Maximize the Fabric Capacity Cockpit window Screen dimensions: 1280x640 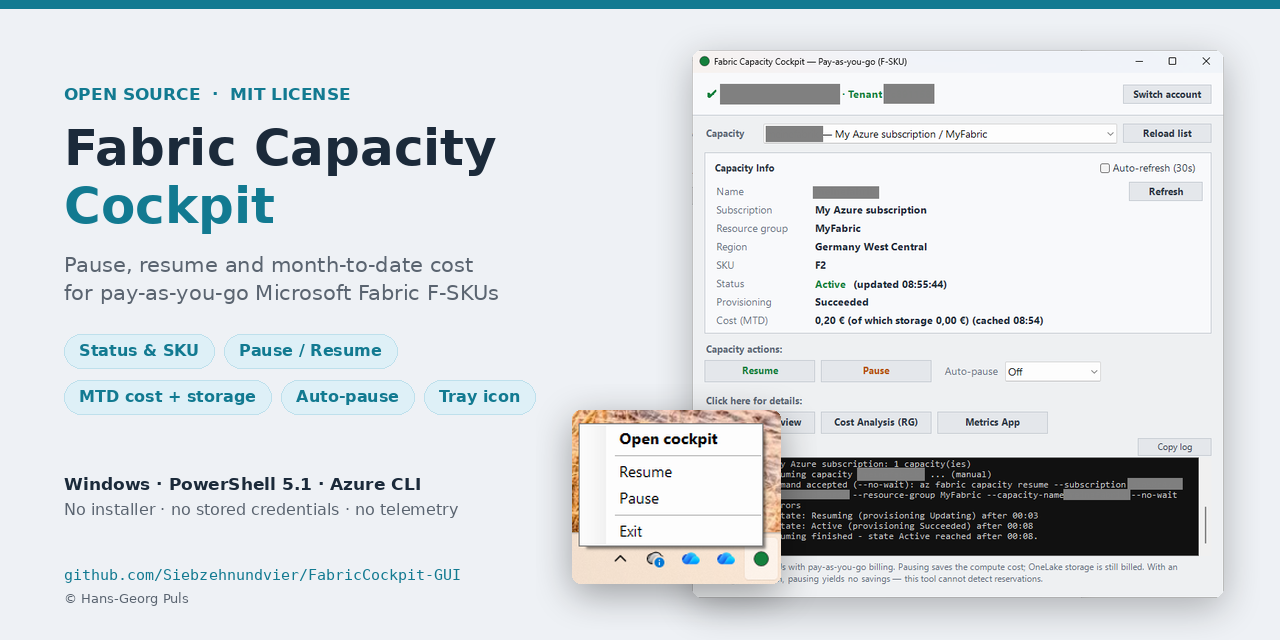point(1172,61)
